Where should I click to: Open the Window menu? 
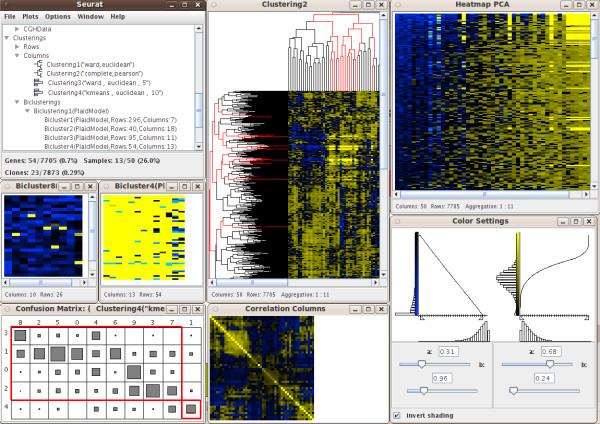point(91,16)
